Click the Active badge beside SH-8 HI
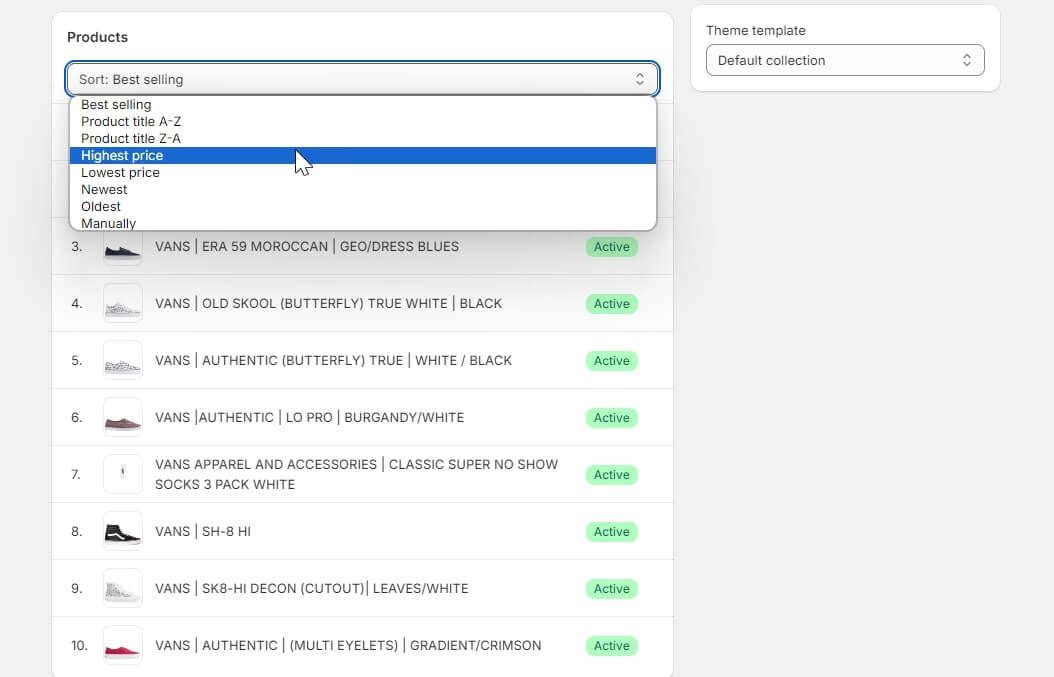Screen dimensions: 1054x677 coord(611,531)
